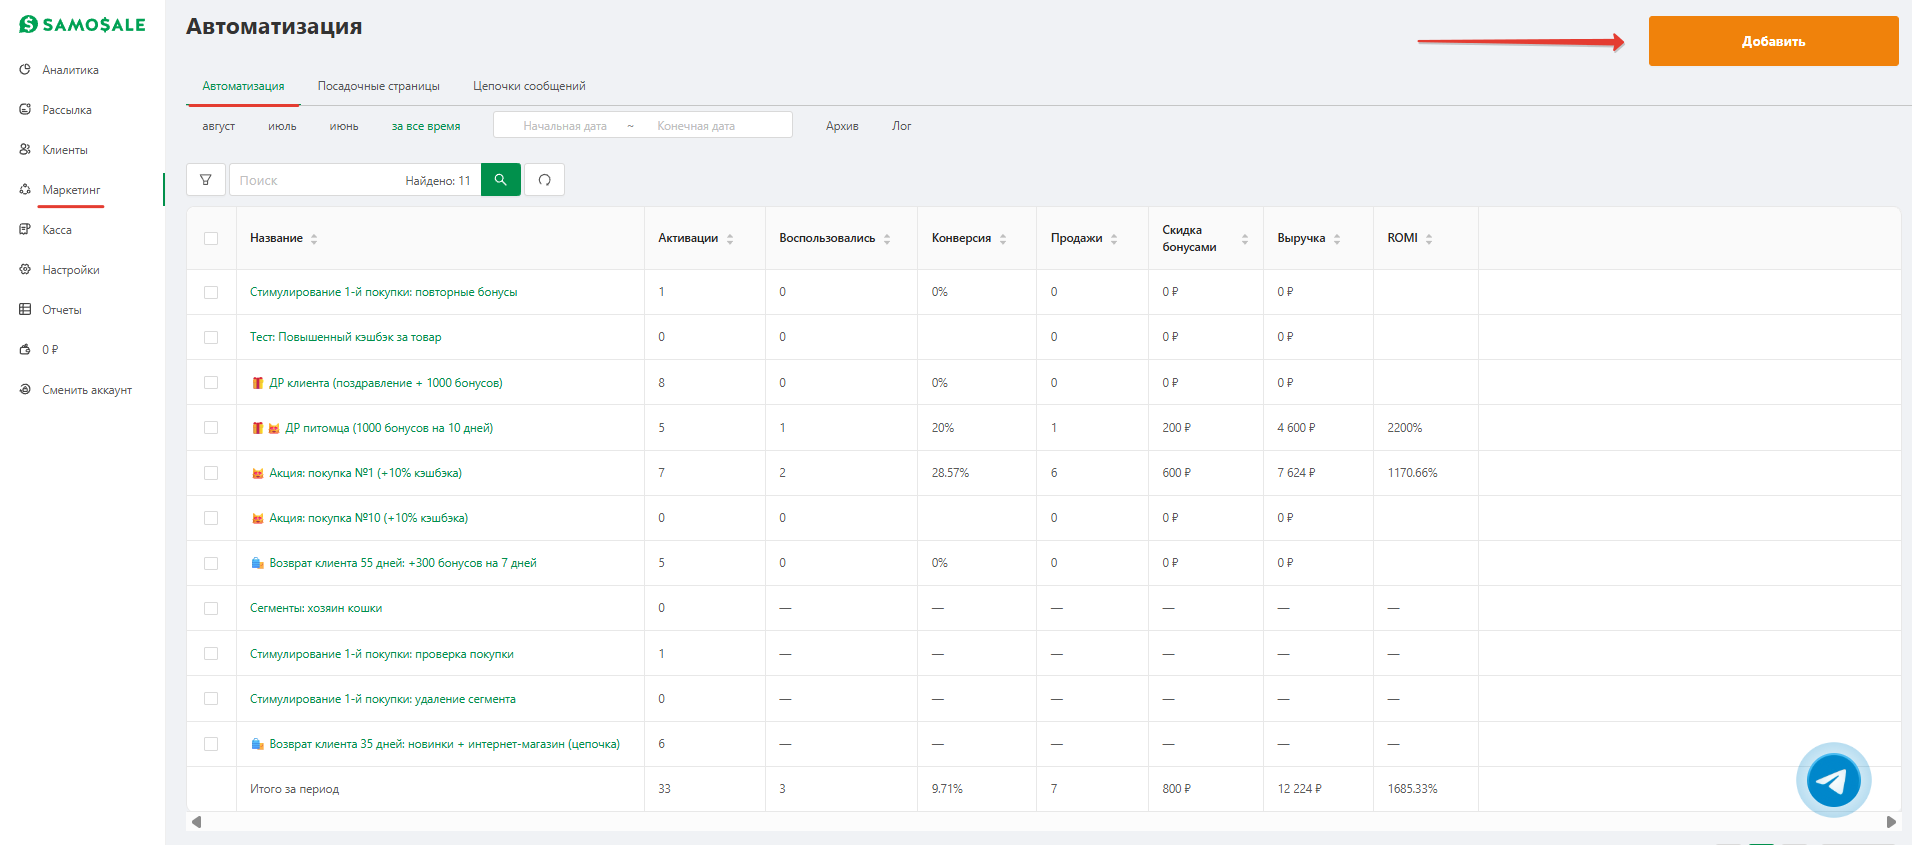Check the ДР питомца row checkbox
1912x845 pixels.
(211, 428)
